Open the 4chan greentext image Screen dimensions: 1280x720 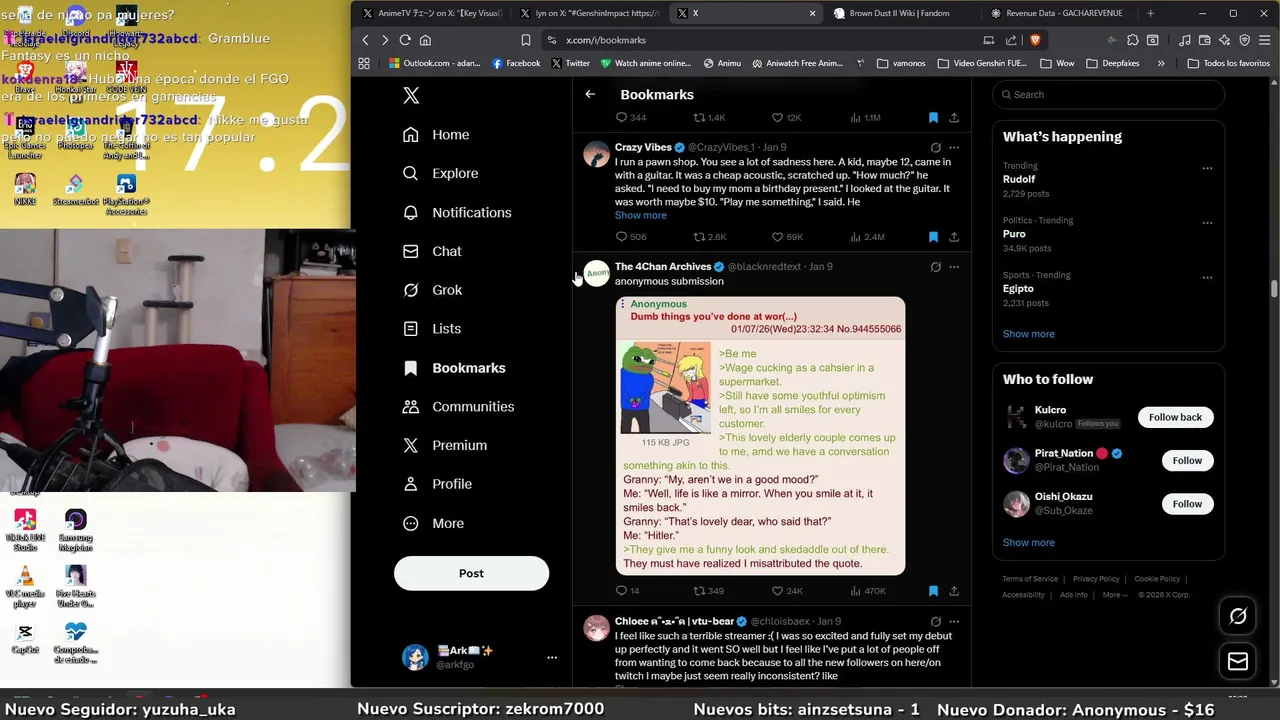(760, 435)
